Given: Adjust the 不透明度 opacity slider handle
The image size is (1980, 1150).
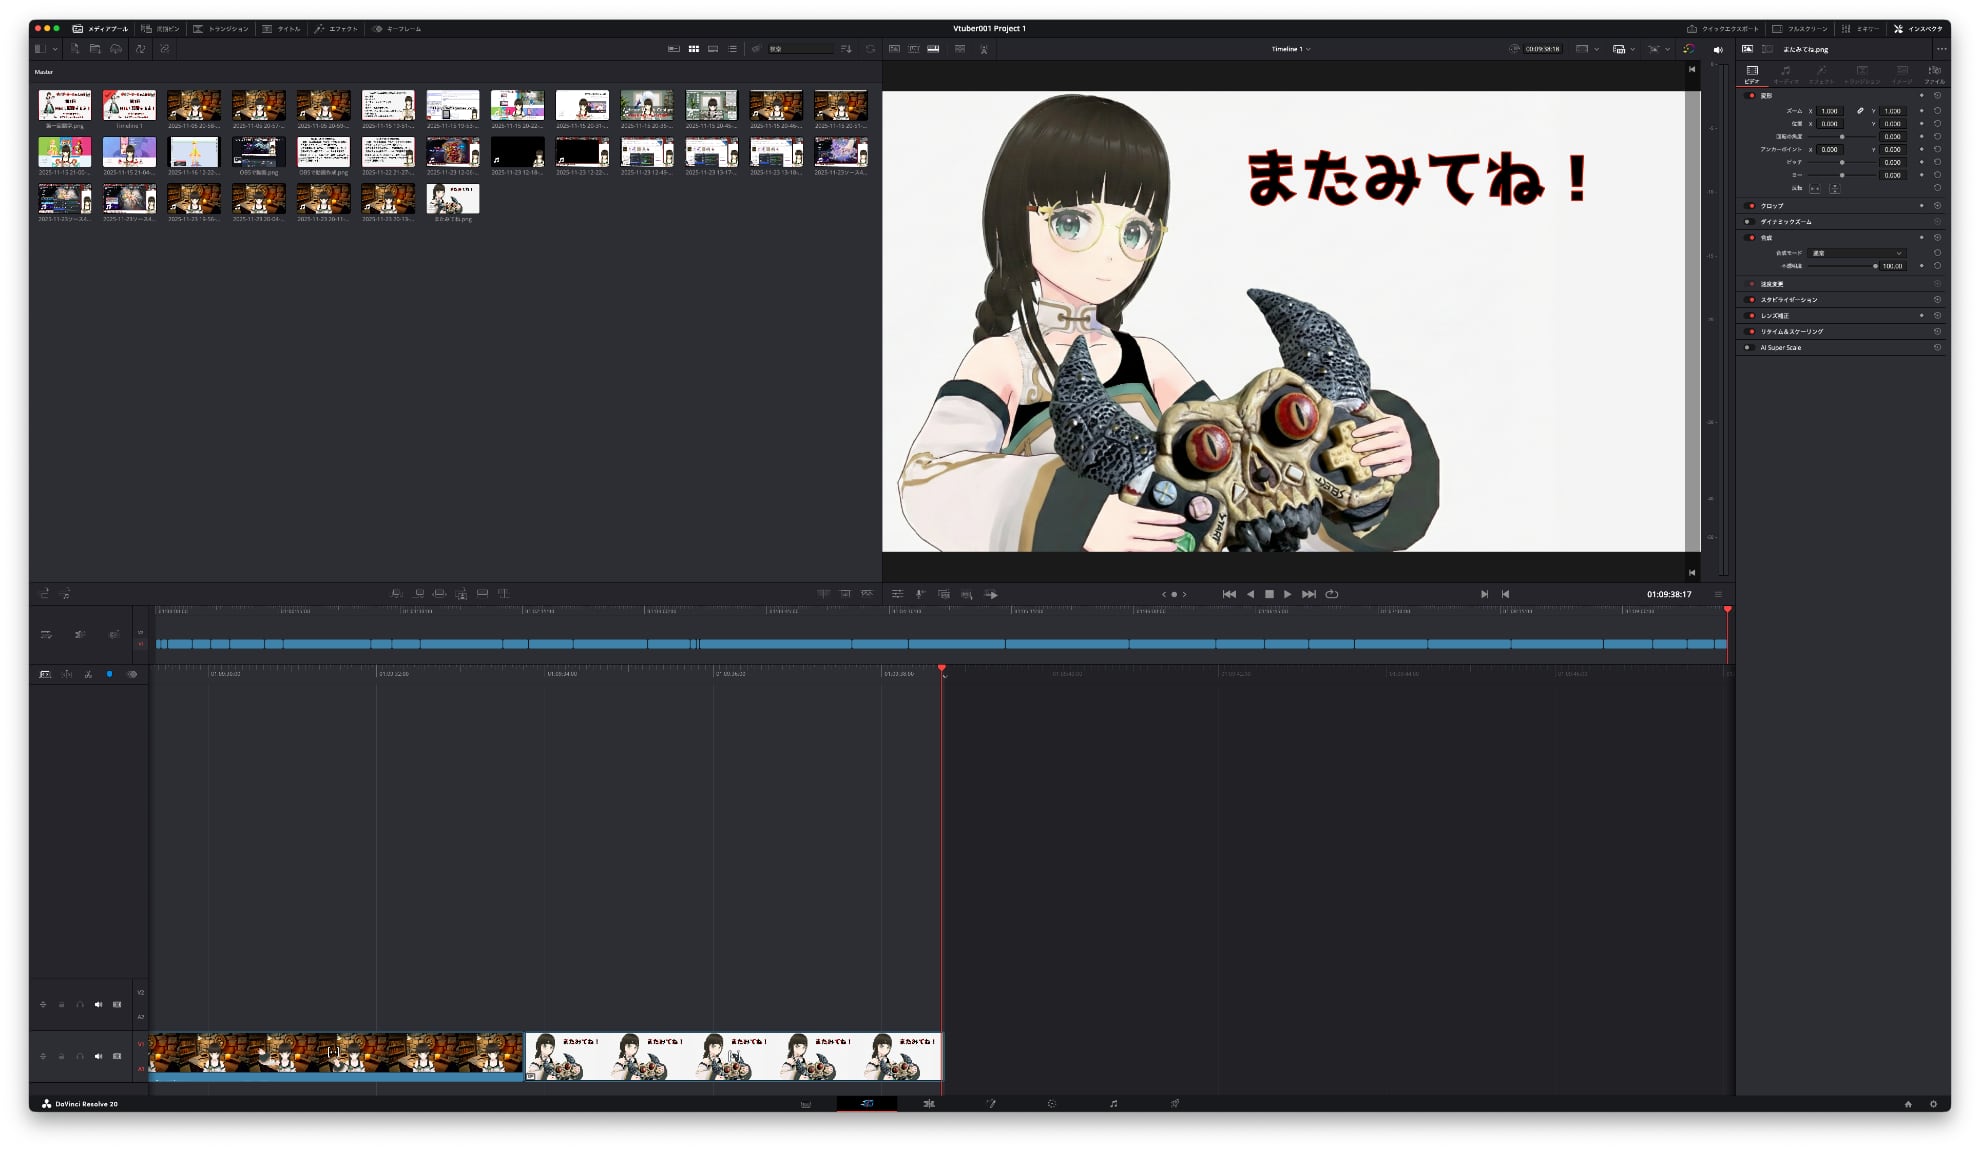Looking at the screenshot, I should (x=1874, y=266).
